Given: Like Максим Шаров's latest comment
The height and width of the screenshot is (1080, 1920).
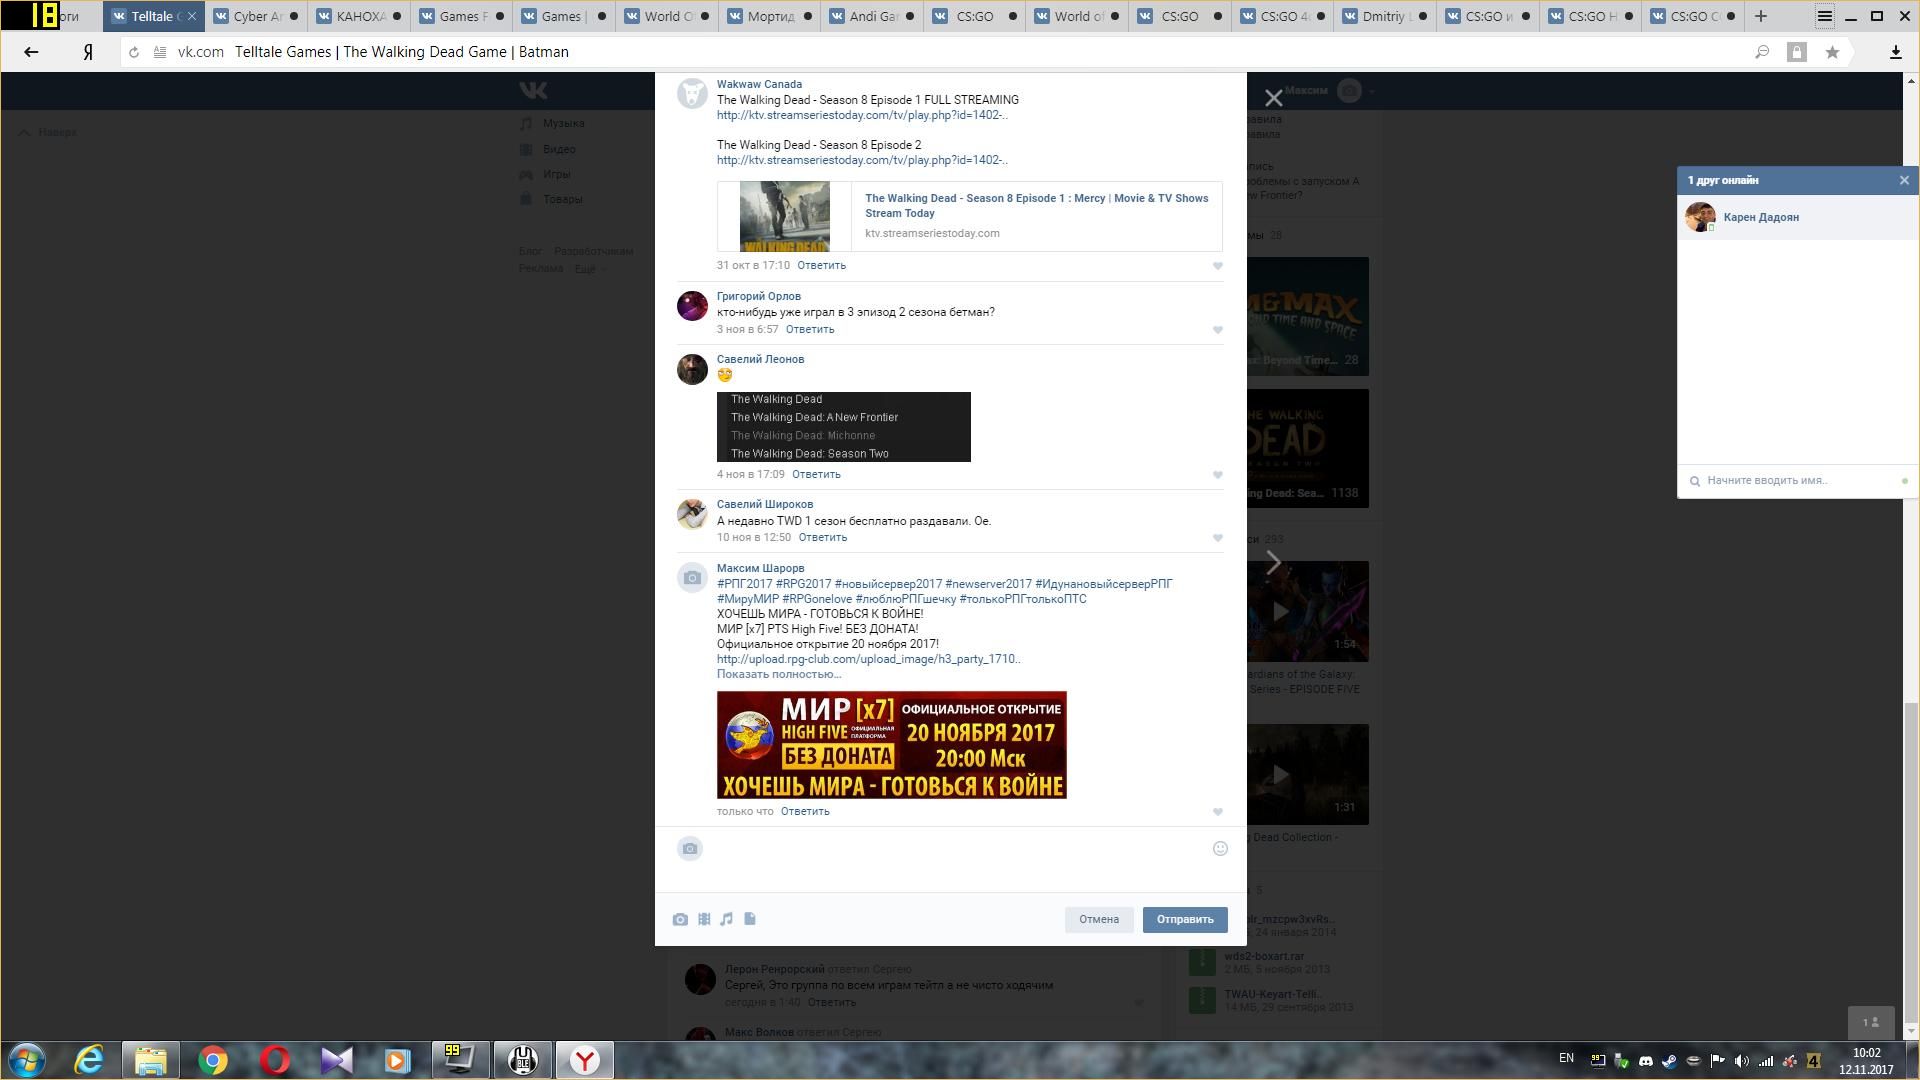Looking at the screenshot, I should [1217, 812].
